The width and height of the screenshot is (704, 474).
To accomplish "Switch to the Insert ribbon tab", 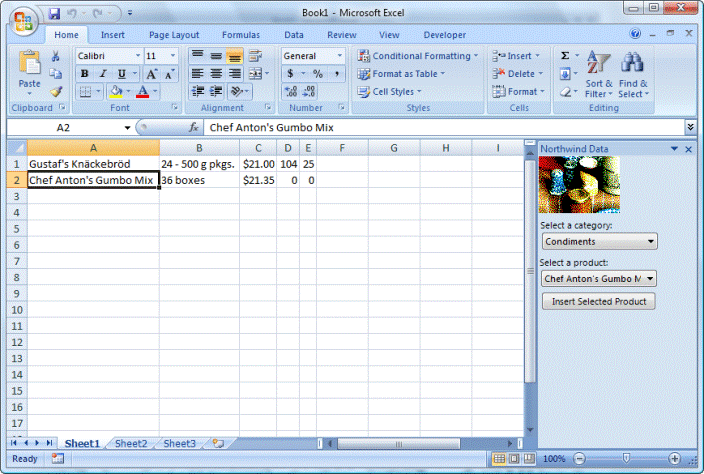I will tap(113, 35).
